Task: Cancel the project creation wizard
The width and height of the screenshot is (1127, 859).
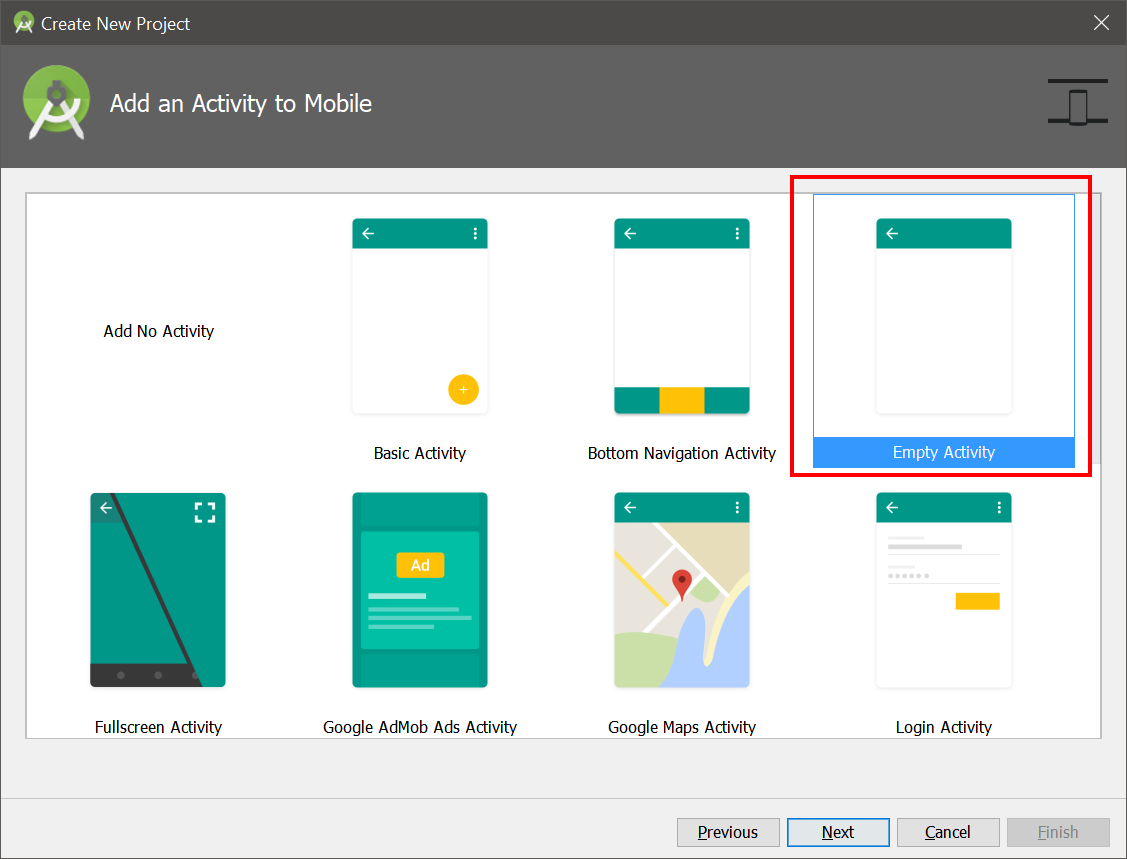Action: point(948,832)
